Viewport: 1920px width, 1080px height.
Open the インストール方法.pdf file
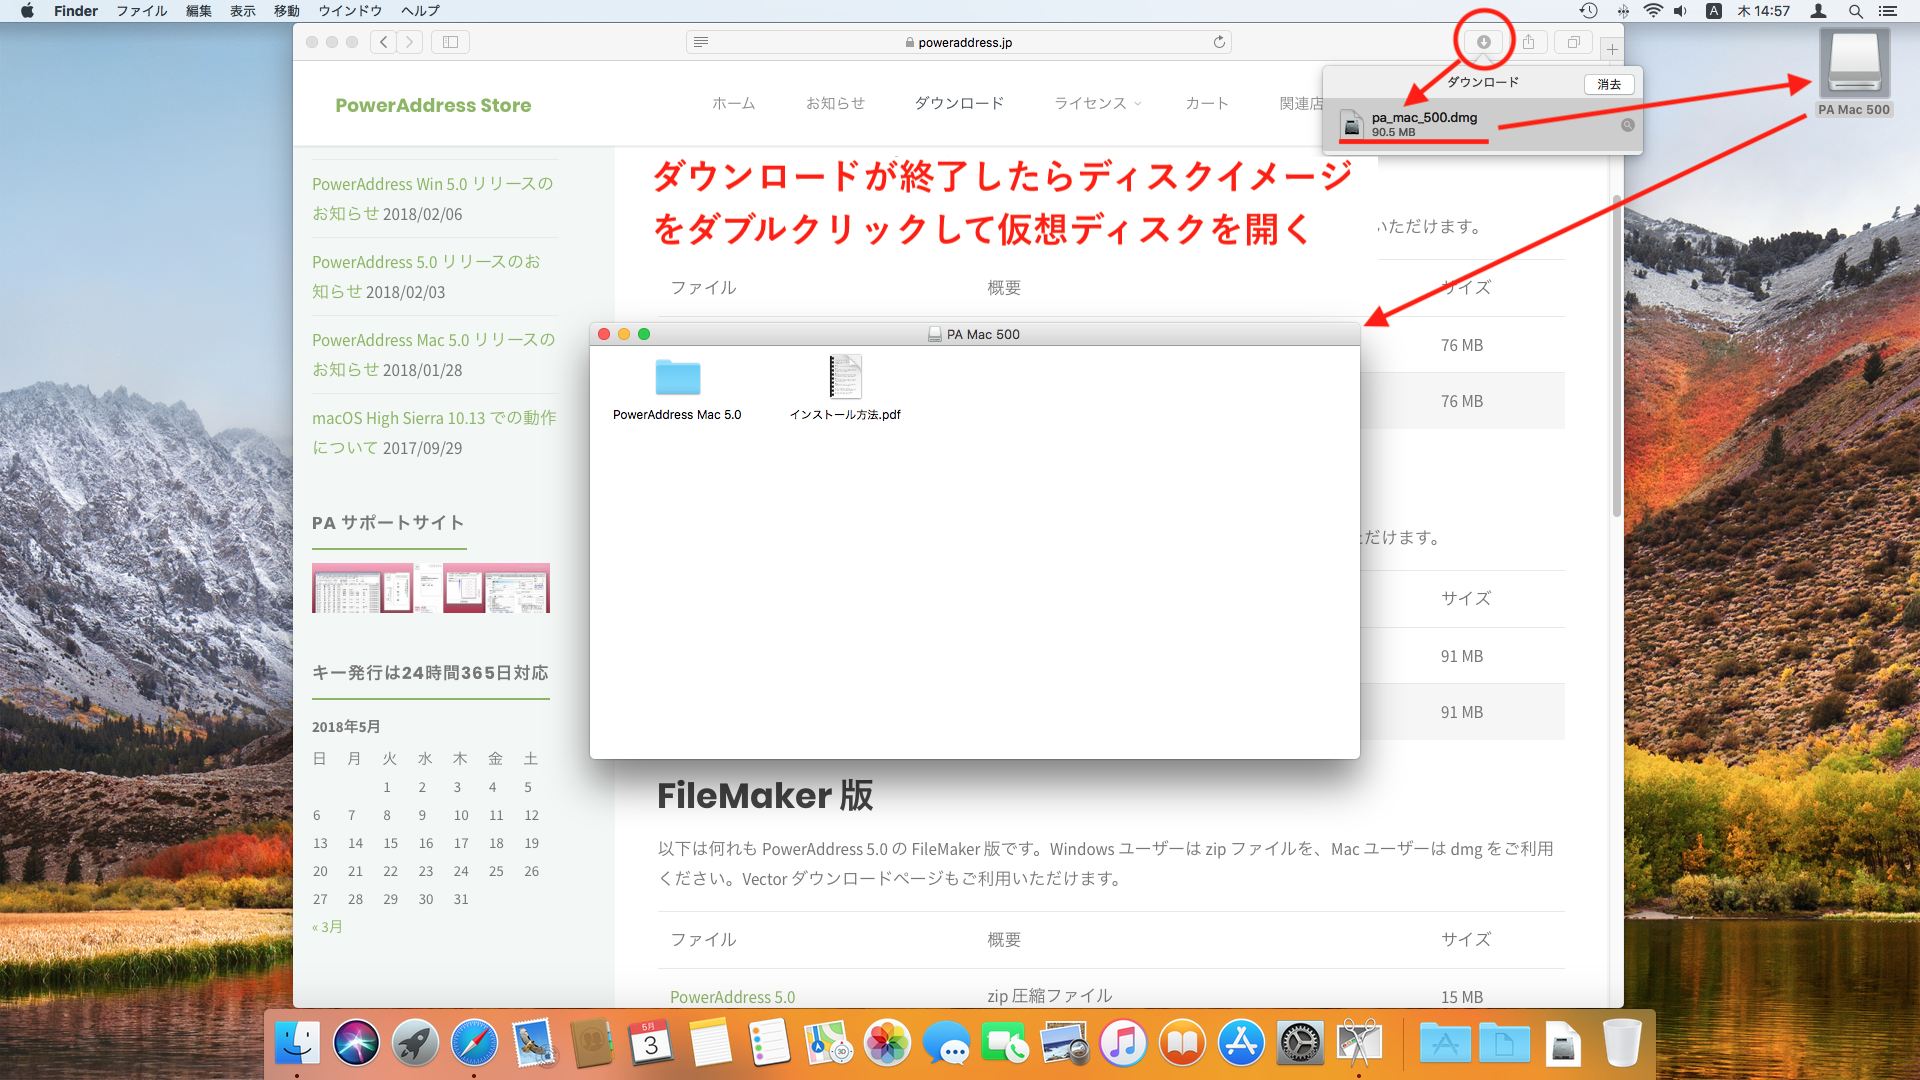point(845,378)
